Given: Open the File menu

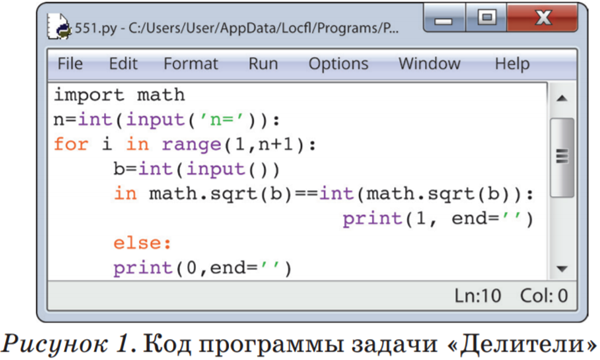Looking at the screenshot, I should [x=70, y=64].
